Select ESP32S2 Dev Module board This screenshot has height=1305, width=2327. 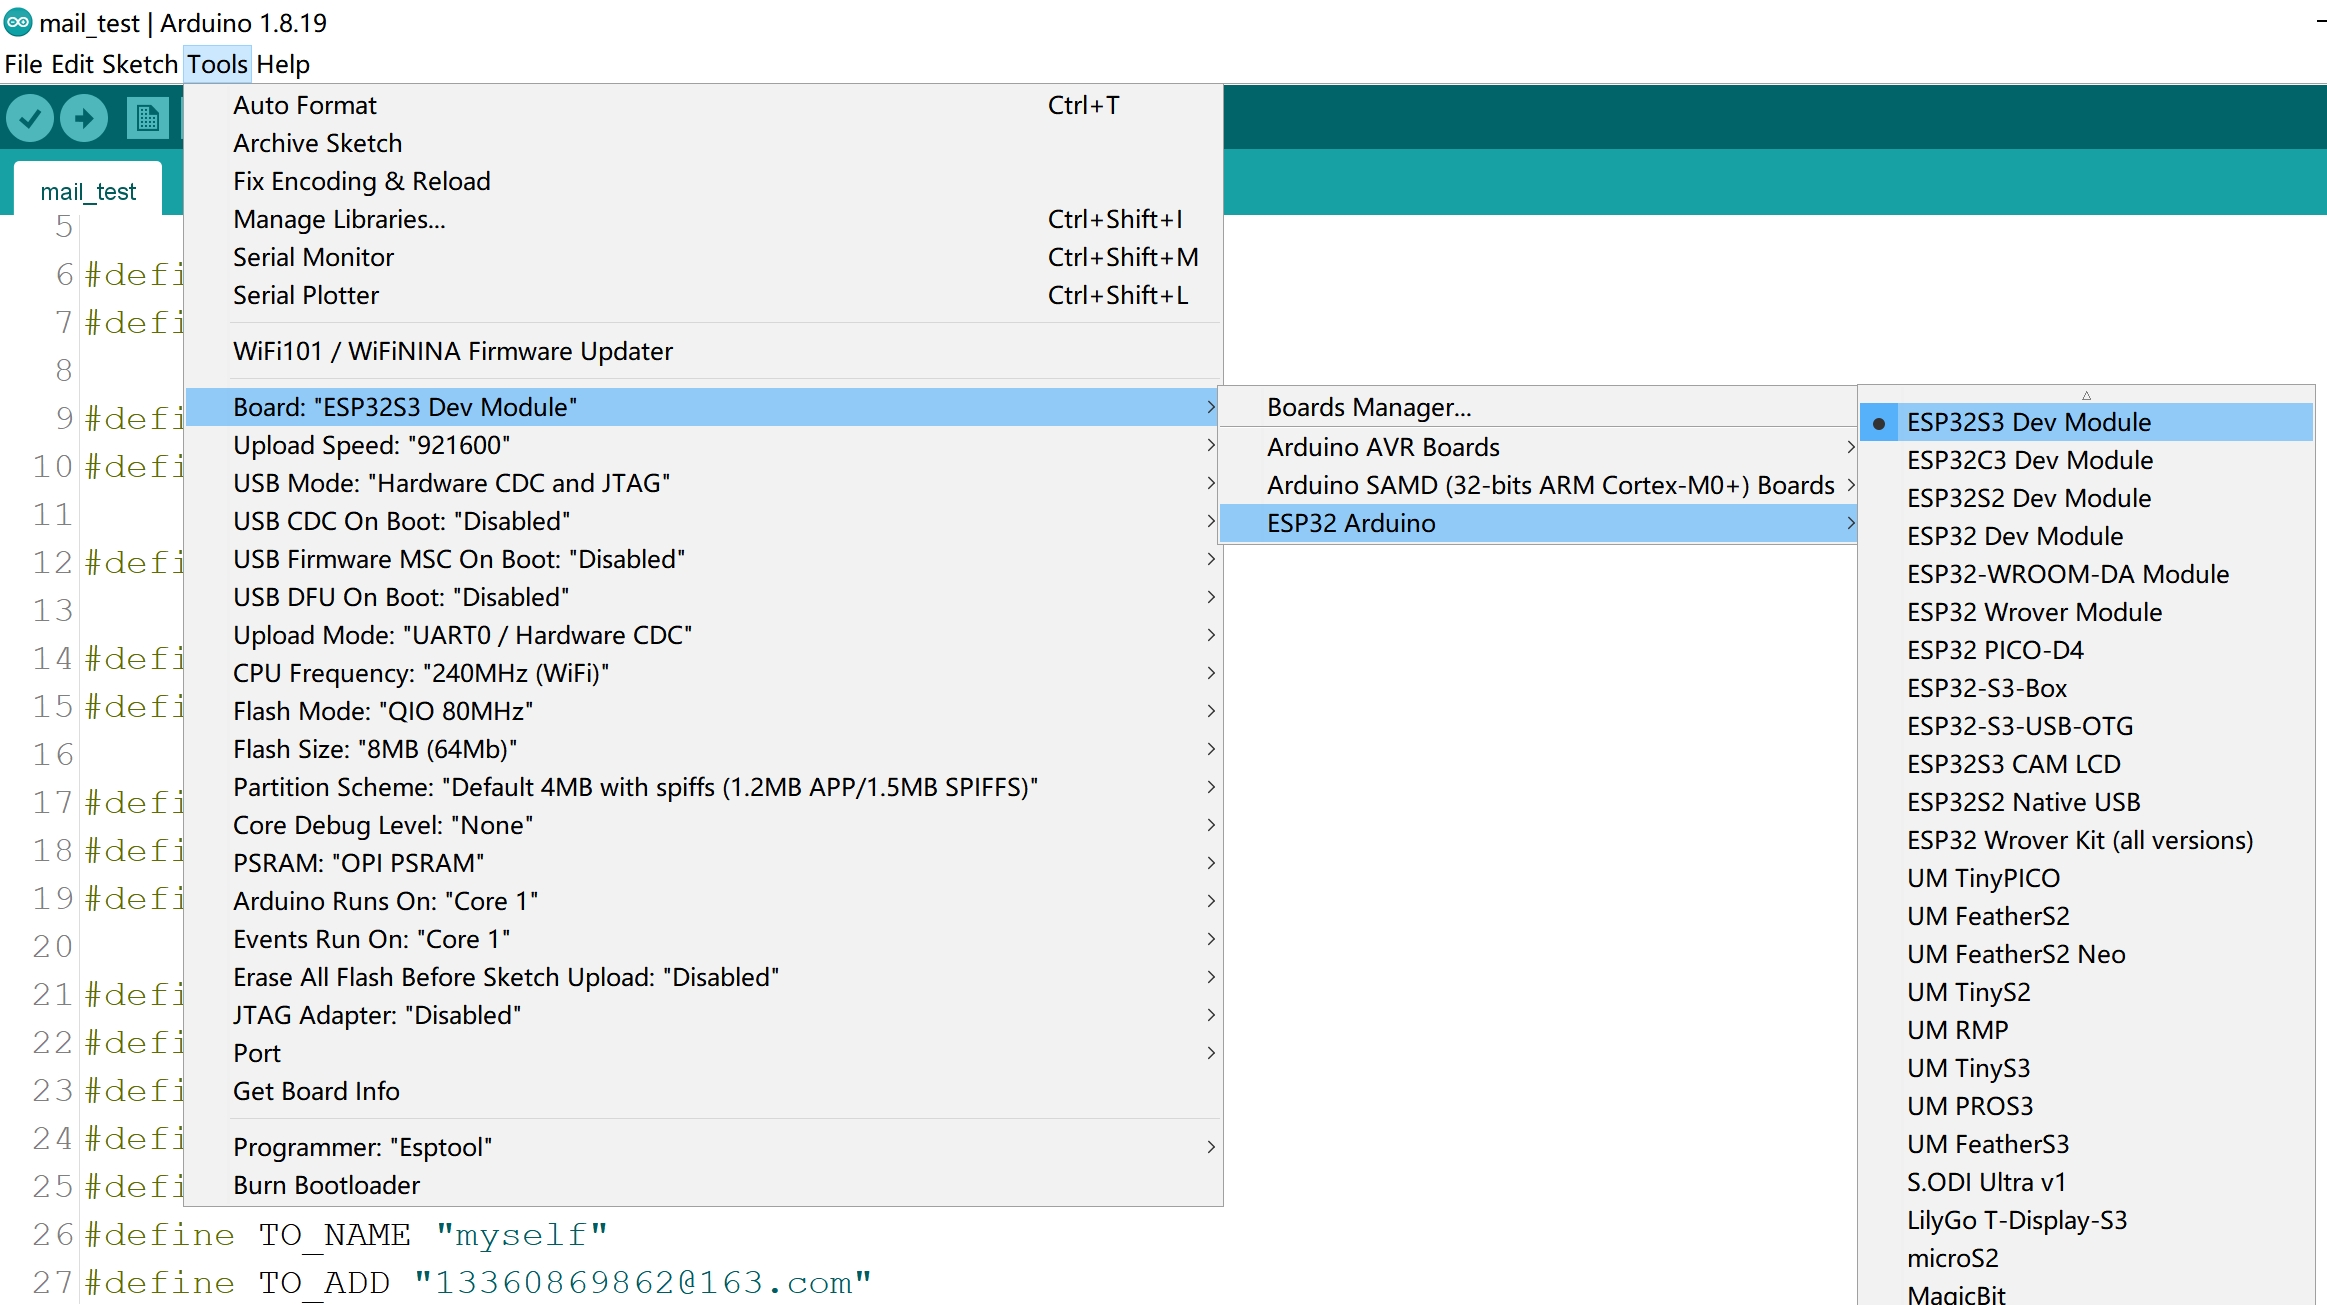2086,498
